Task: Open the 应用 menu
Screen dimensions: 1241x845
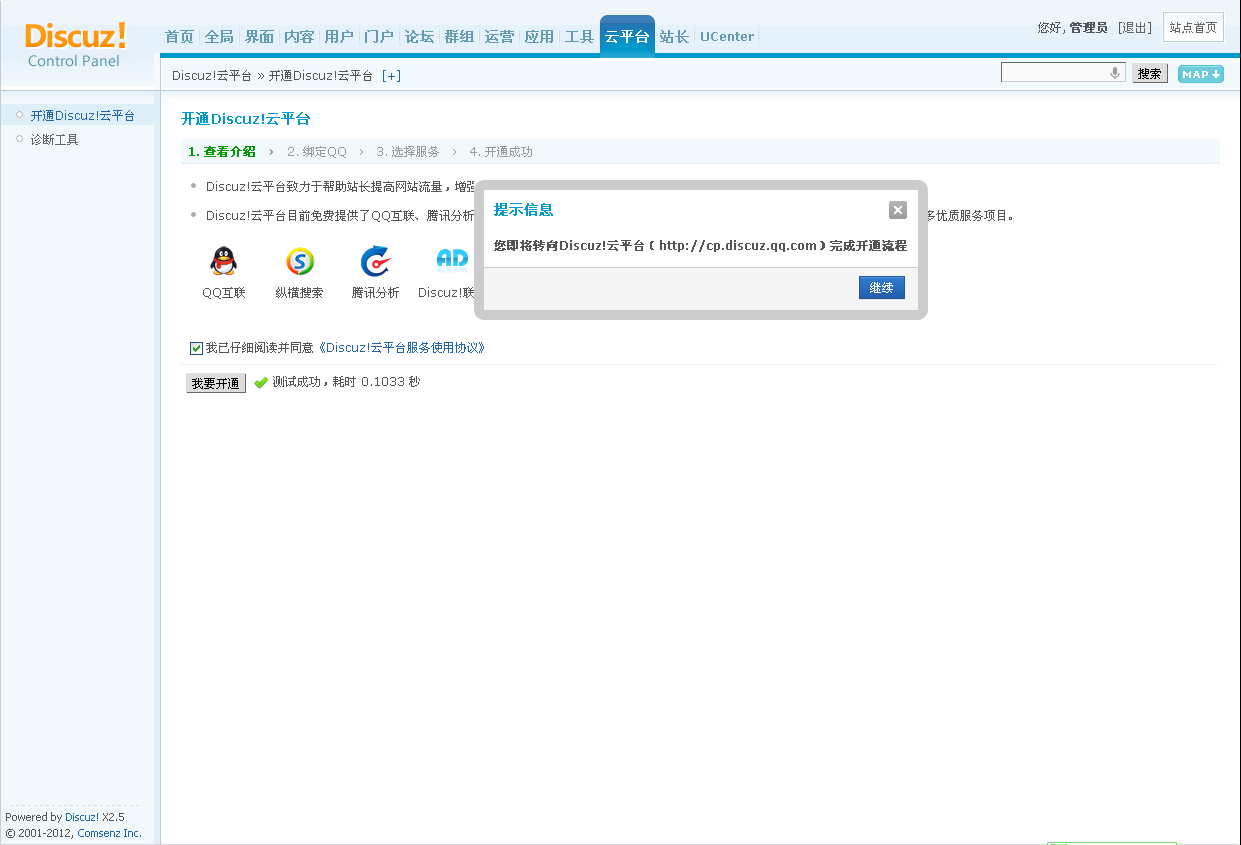Action: pos(539,37)
